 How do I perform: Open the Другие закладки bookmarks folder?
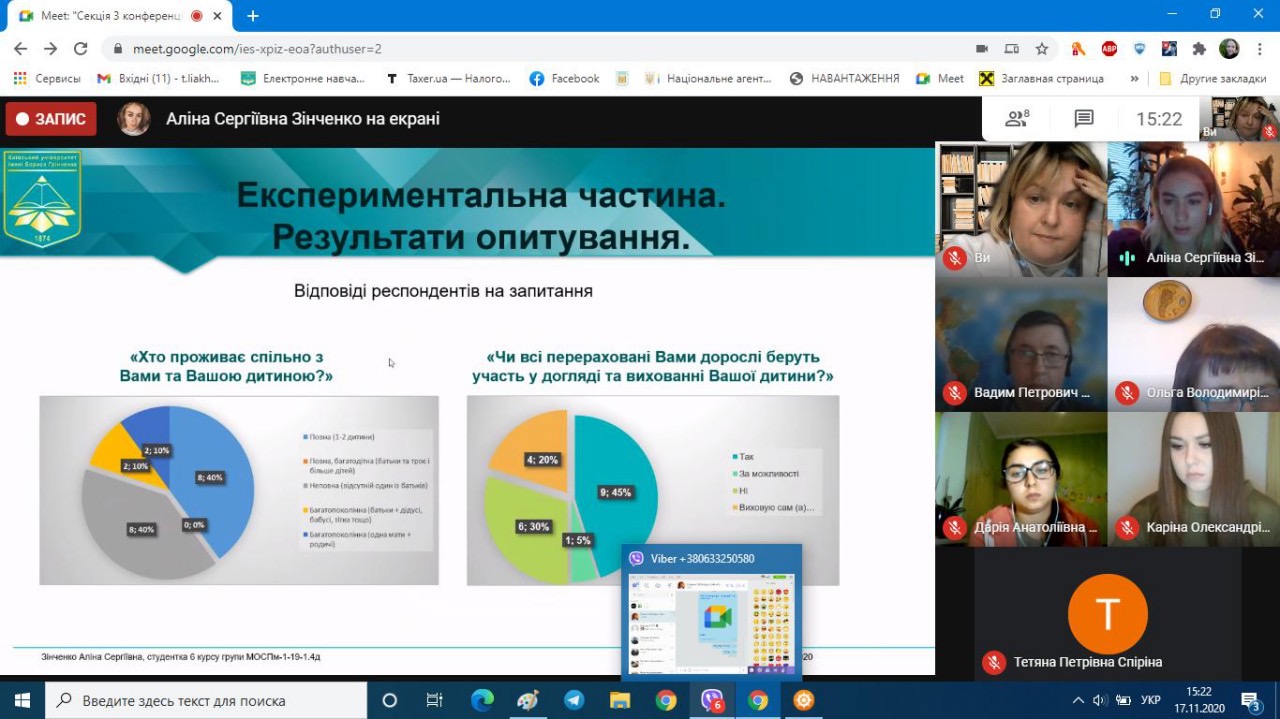(x=1210, y=78)
